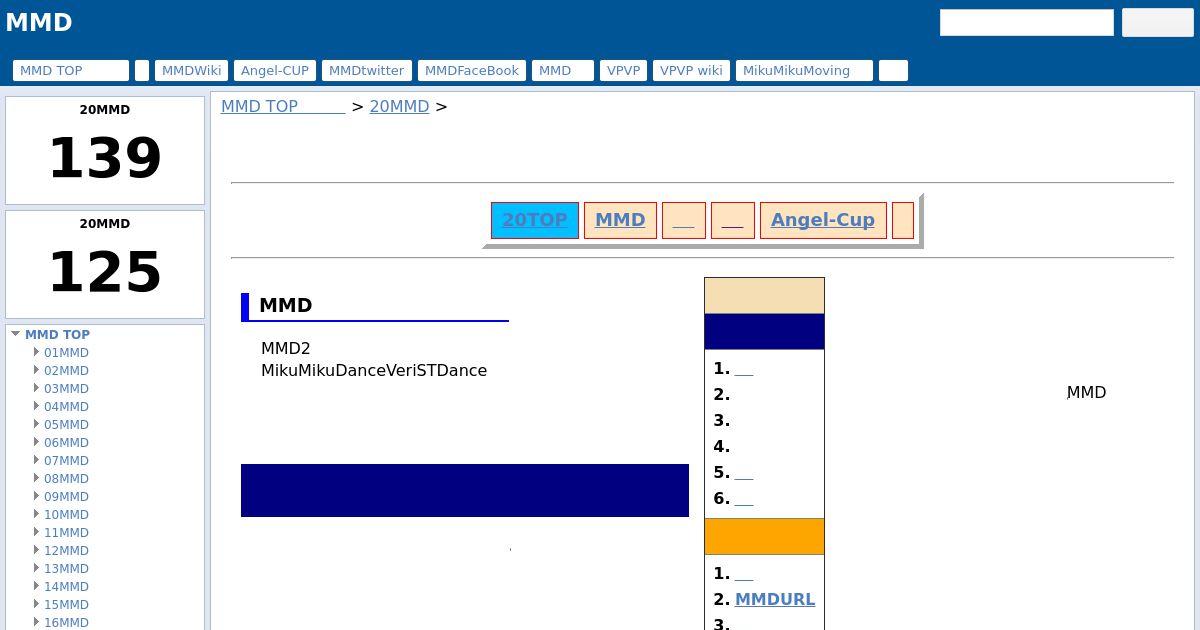Open the 09MMD tree item
Screen dimensions: 1200x630
click(66, 496)
